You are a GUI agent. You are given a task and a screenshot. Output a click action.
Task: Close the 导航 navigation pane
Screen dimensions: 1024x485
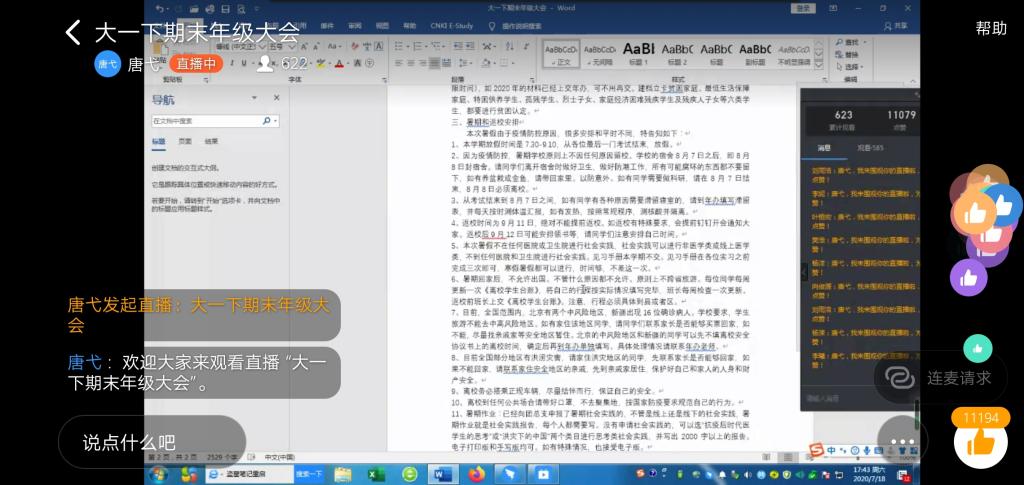(x=276, y=98)
